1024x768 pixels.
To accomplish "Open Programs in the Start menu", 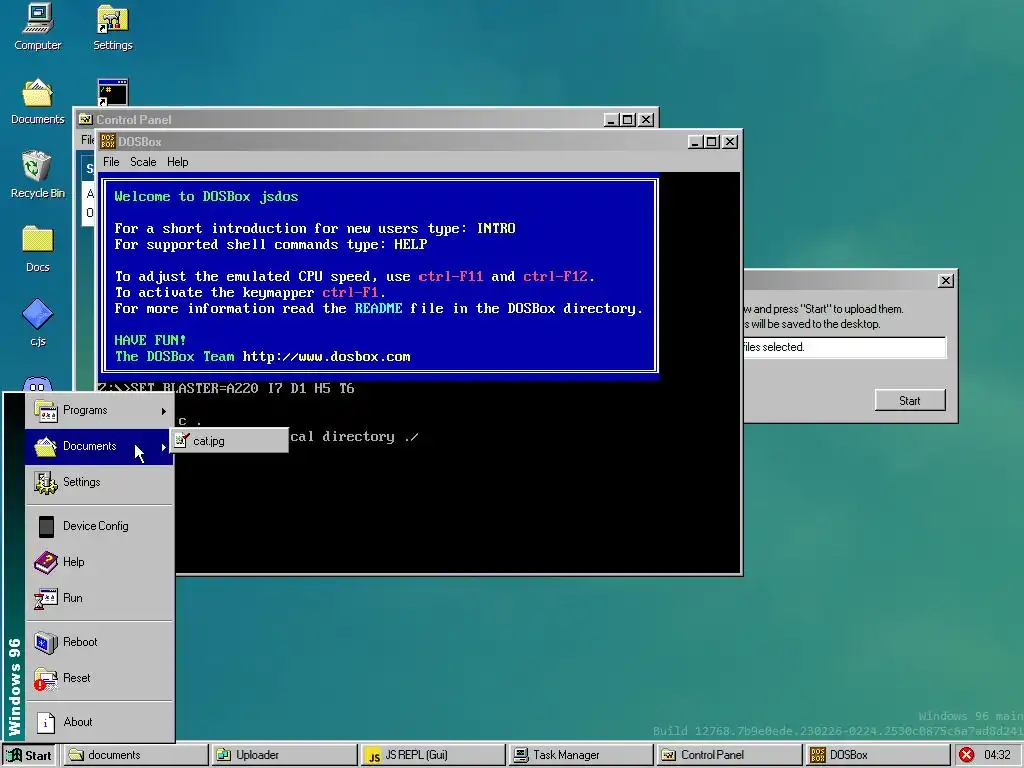I will [99, 410].
